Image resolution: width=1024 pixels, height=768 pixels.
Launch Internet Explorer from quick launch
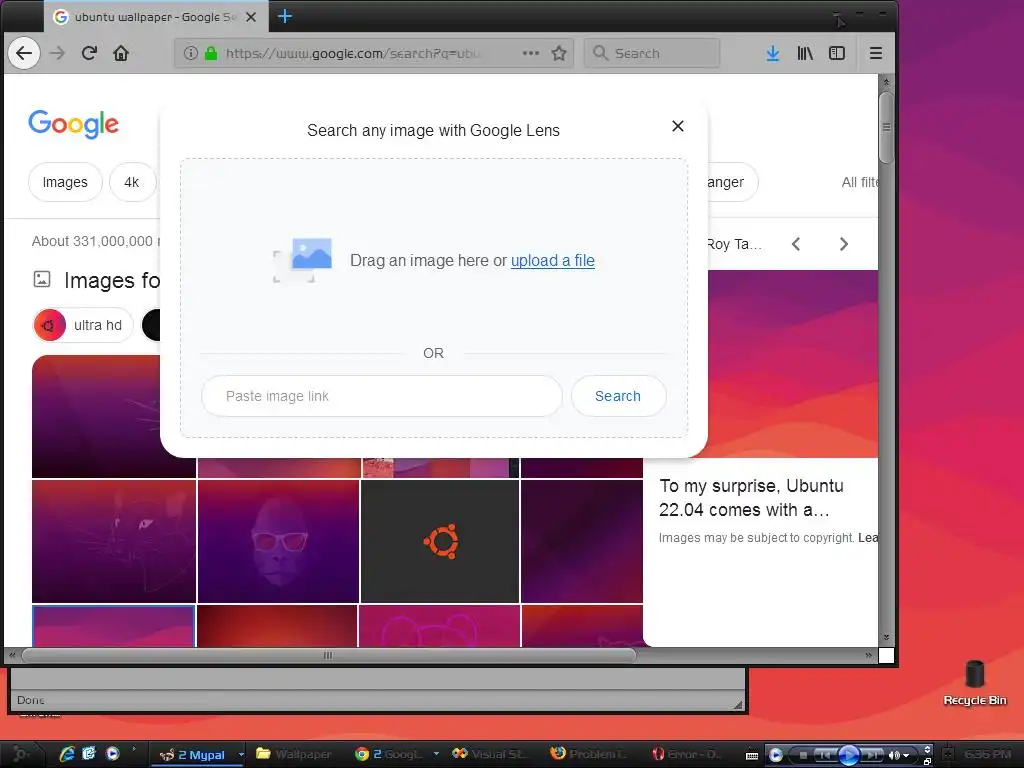(67, 754)
